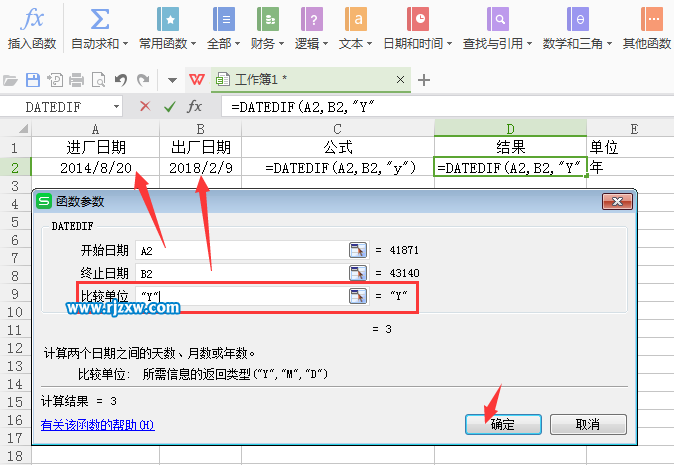The width and height of the screenshot is (674, 465).
Task: Open the Logical (逻辑) functions icon
Action: tap(312, 19)
